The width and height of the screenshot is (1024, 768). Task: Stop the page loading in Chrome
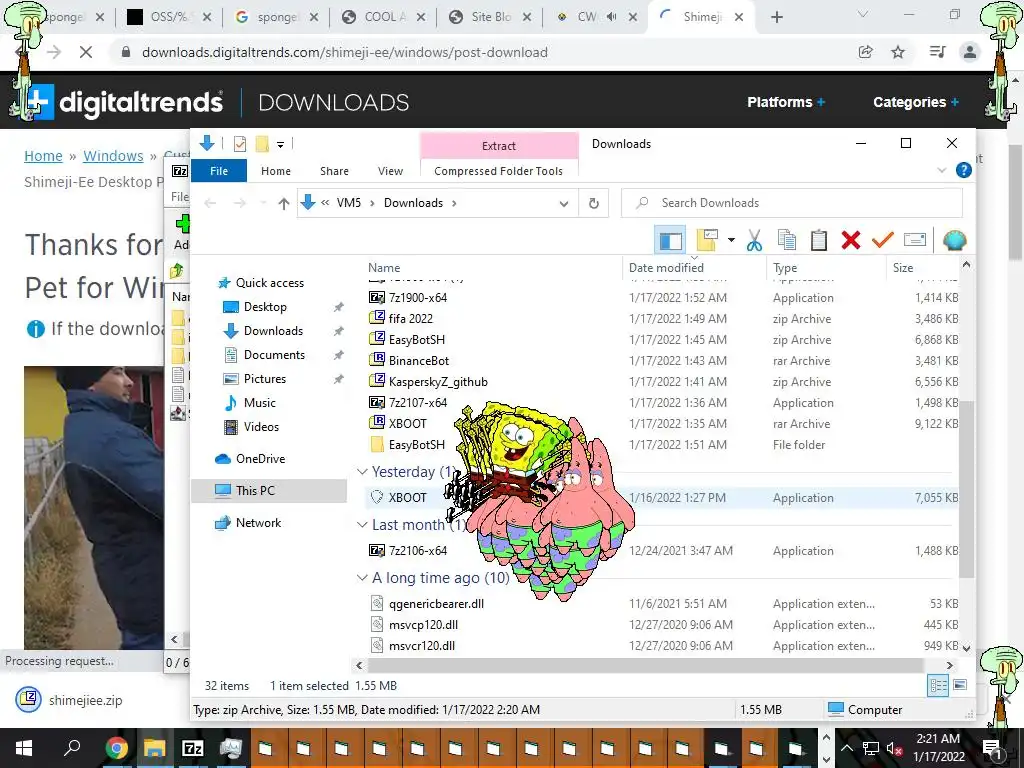click(86, 52)
